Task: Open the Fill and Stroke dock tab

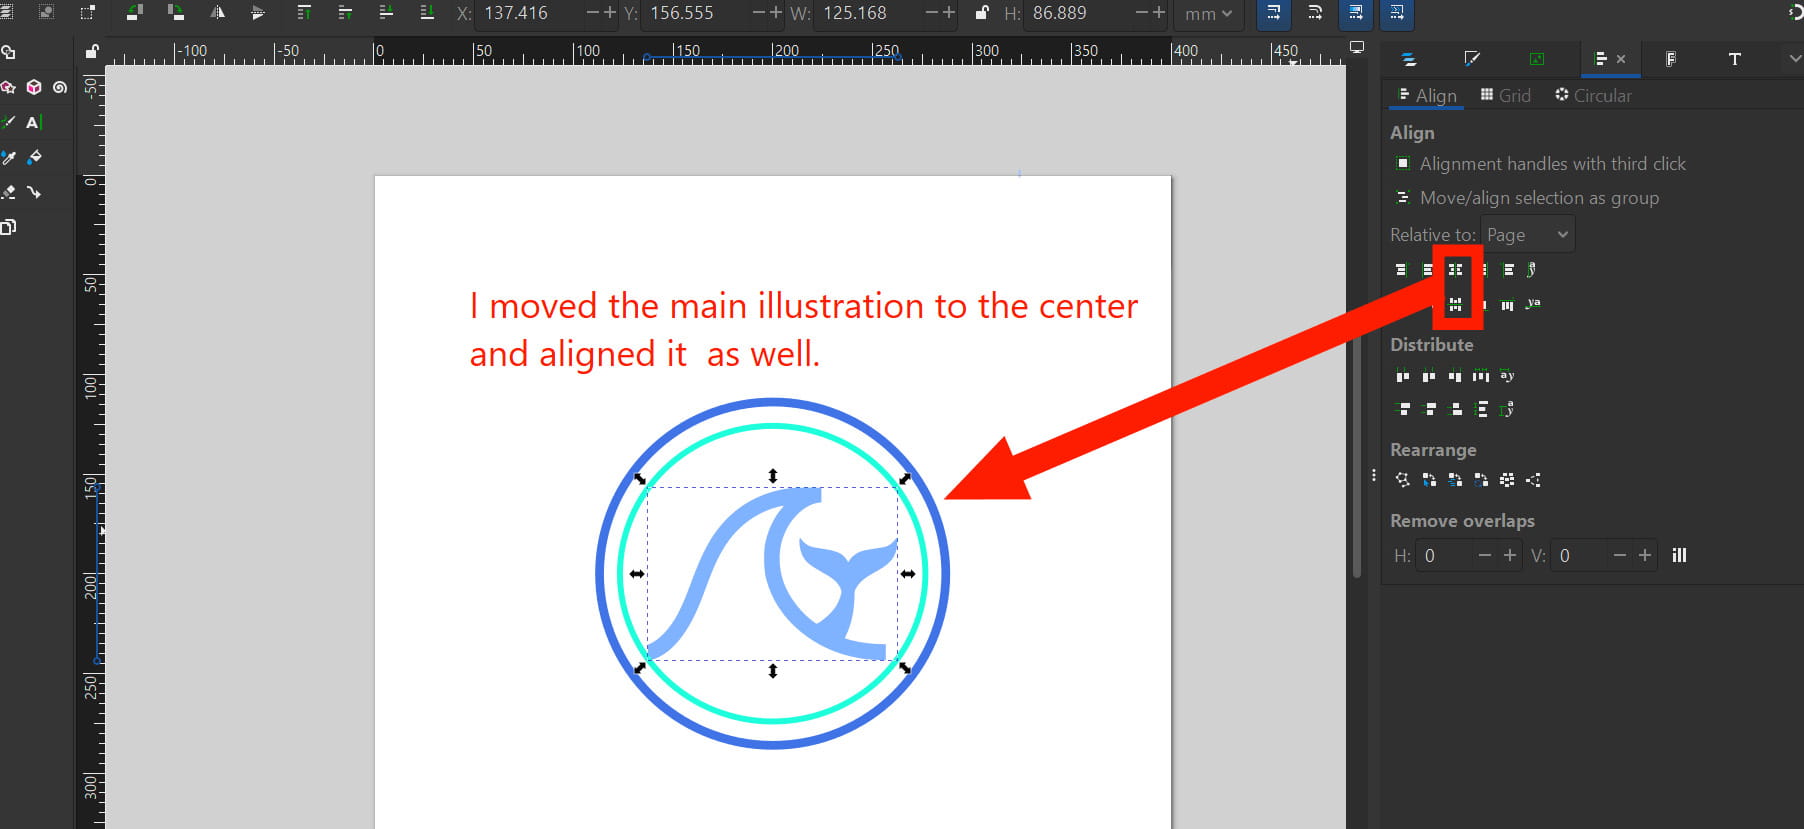Action: tap(1472, 59)
